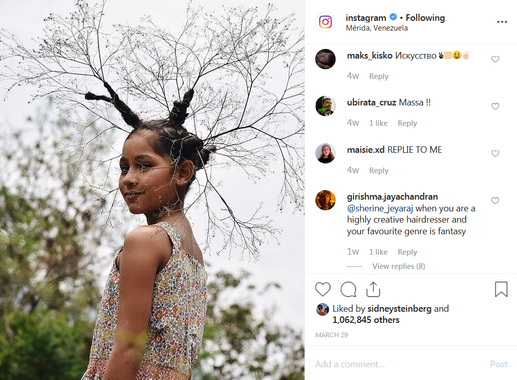Share the post via share icon
This screenshot has height=380, width=517.
tap(373, 289)
